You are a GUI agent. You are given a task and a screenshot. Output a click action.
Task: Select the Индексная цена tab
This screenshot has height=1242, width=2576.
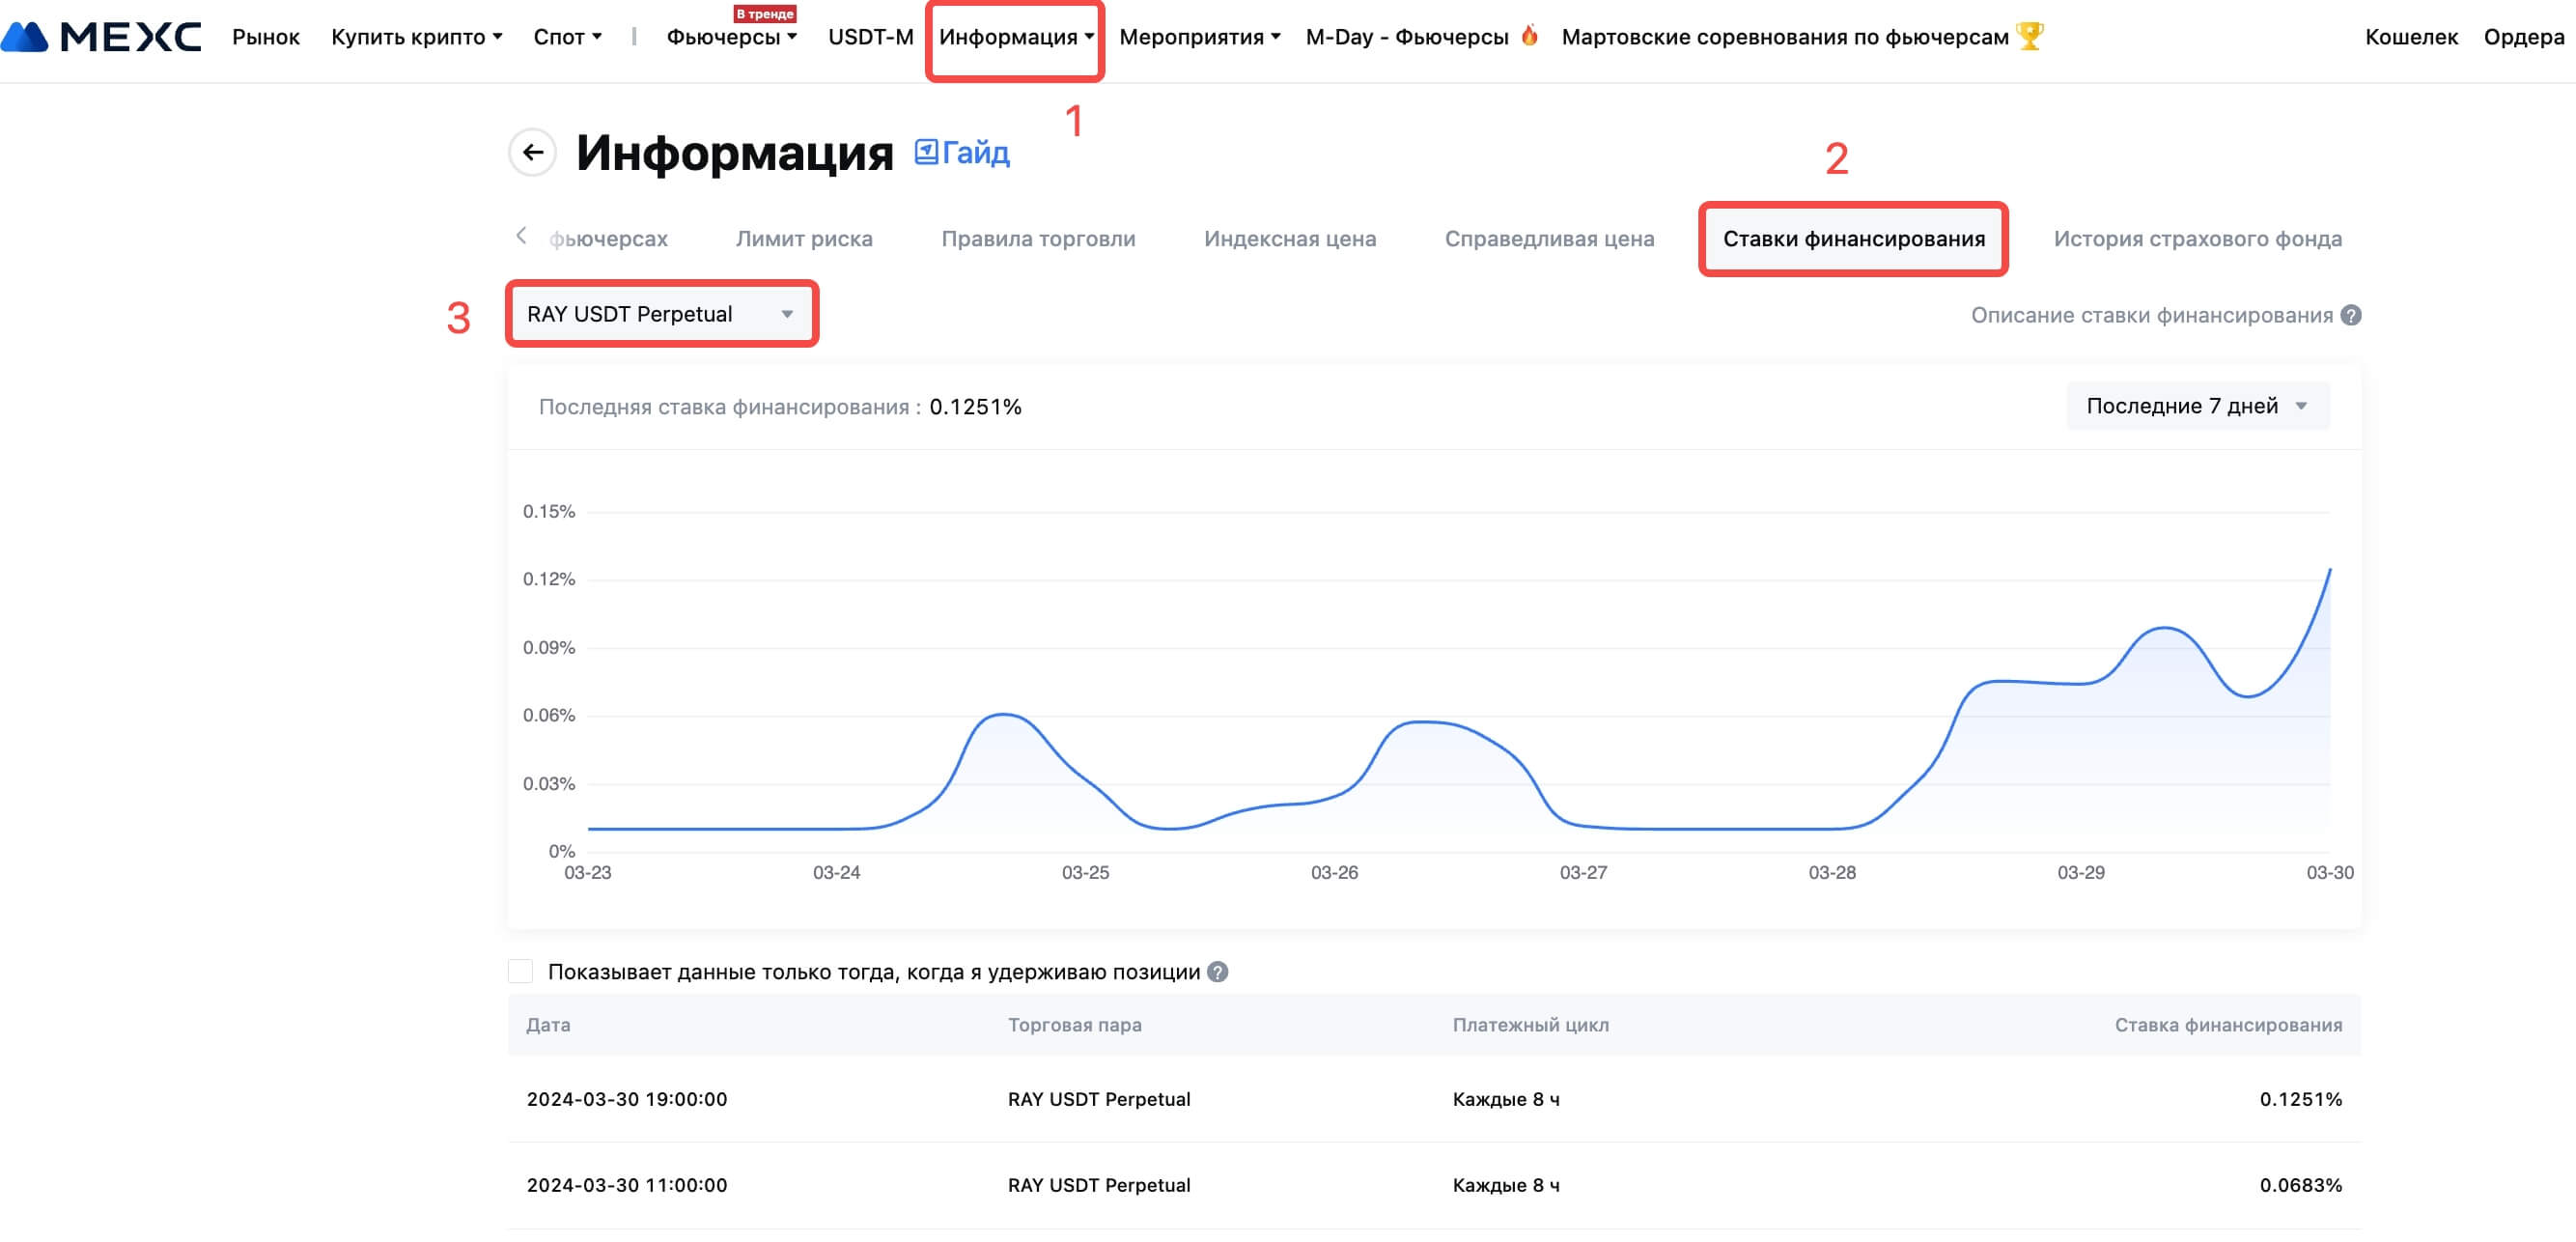pos(1289,239)
